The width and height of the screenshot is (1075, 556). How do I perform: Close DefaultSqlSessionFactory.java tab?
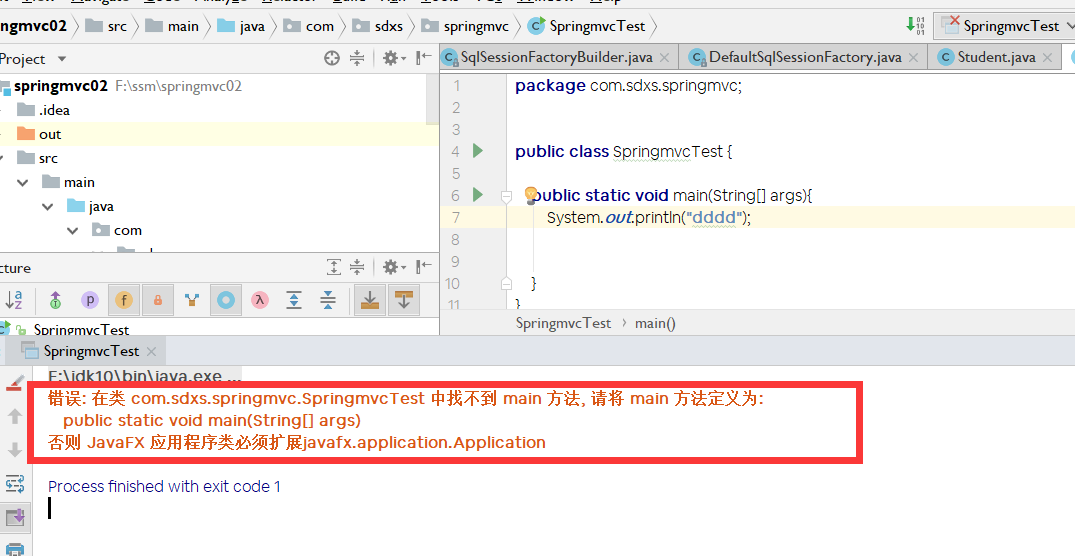click(x=913, y=58)
